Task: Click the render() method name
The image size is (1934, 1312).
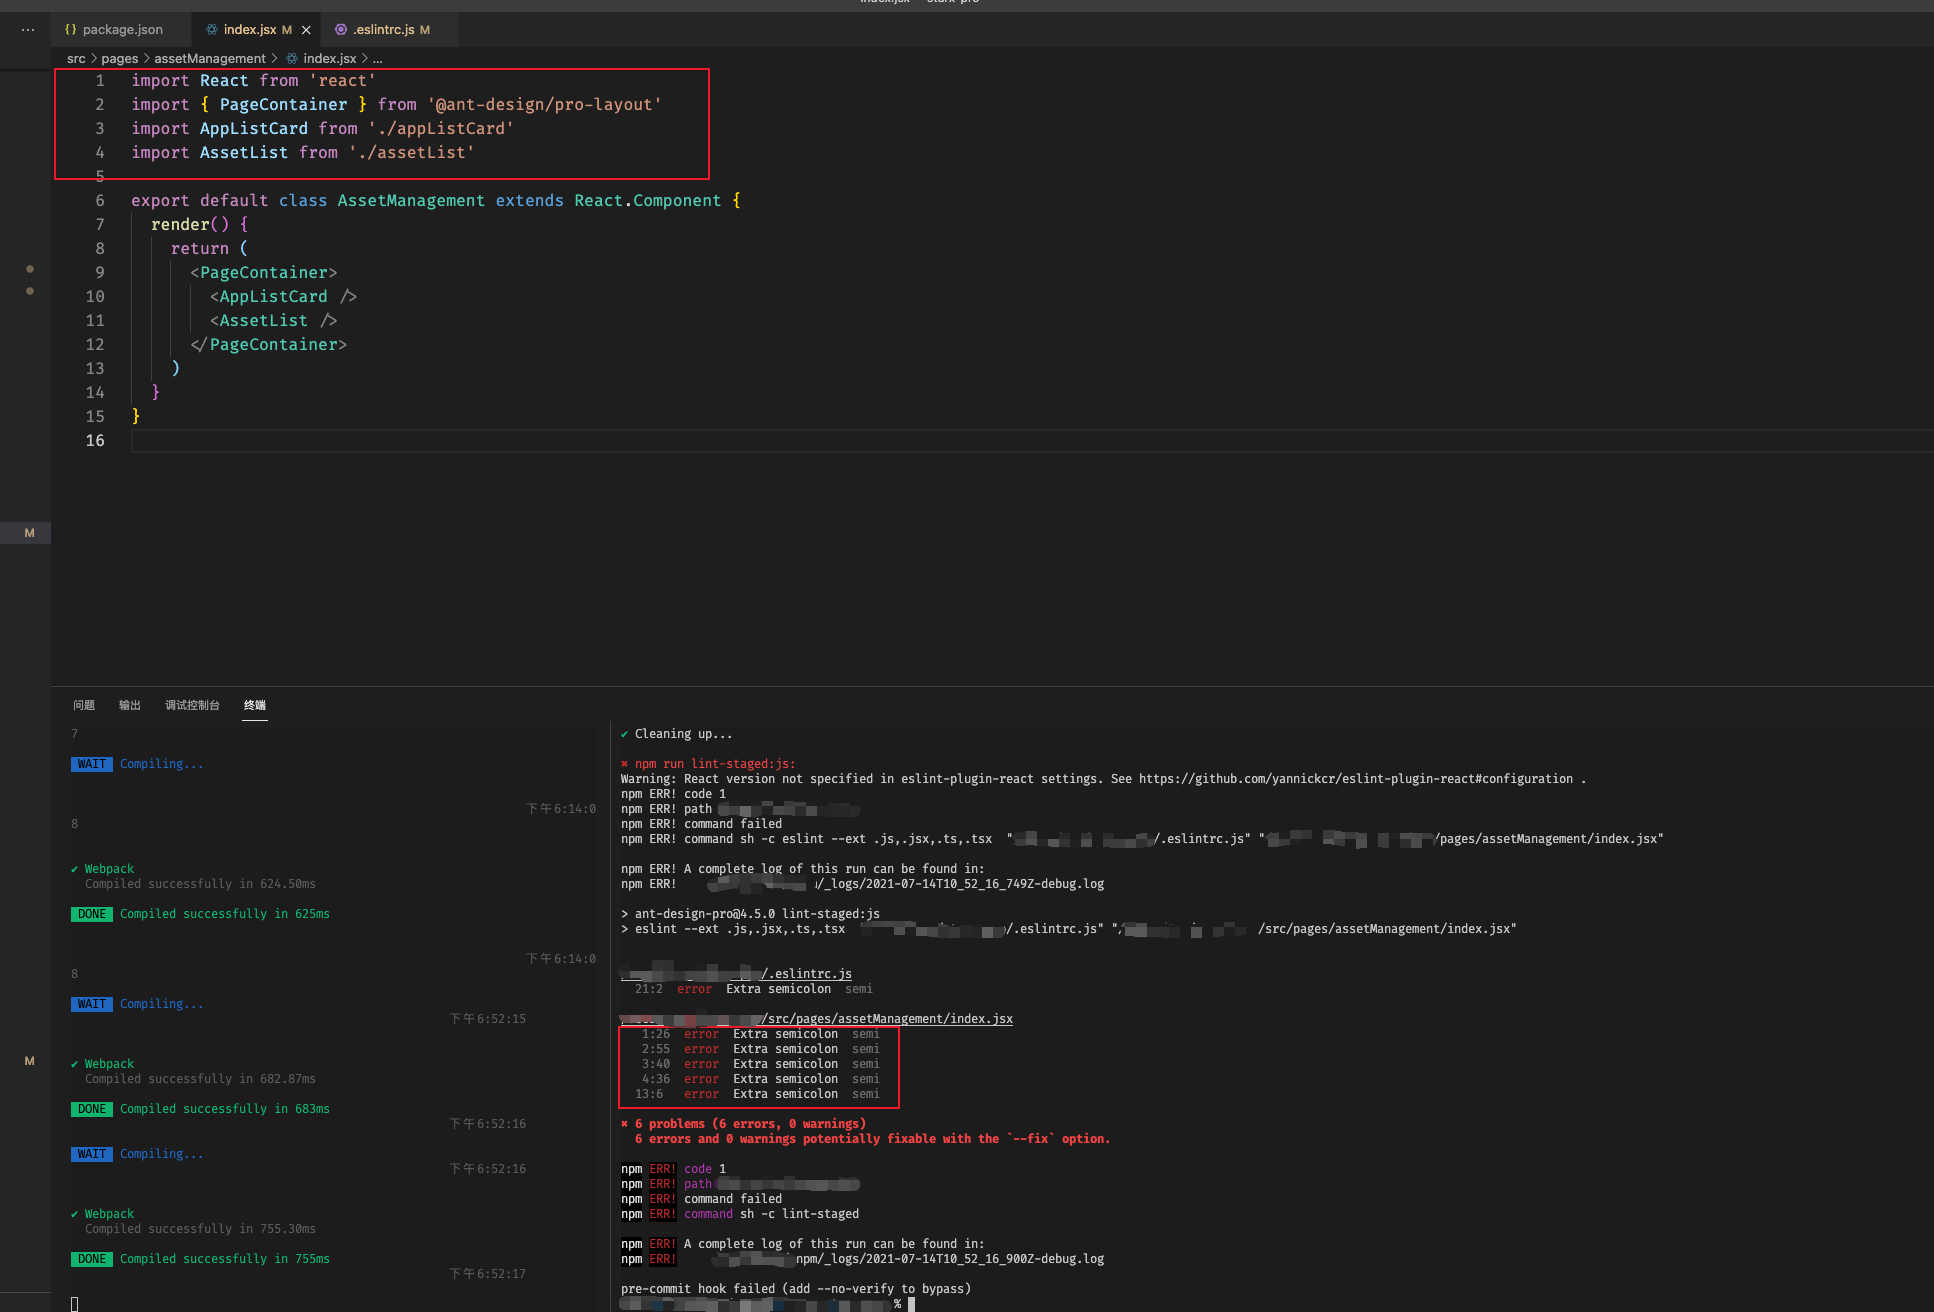Action: [180, 225]
